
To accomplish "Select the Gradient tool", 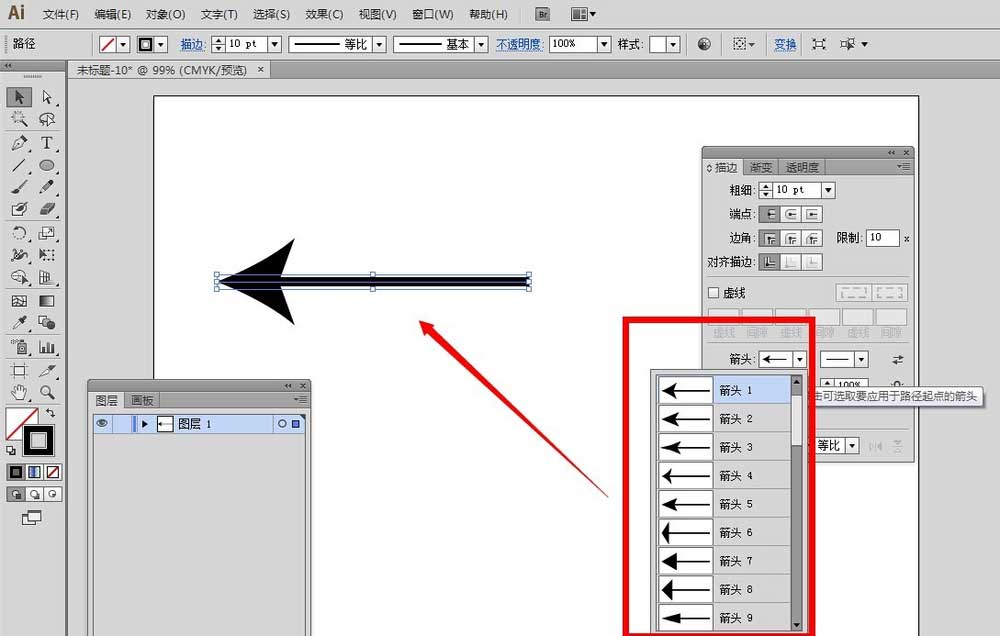I will [x=47, y=300].
